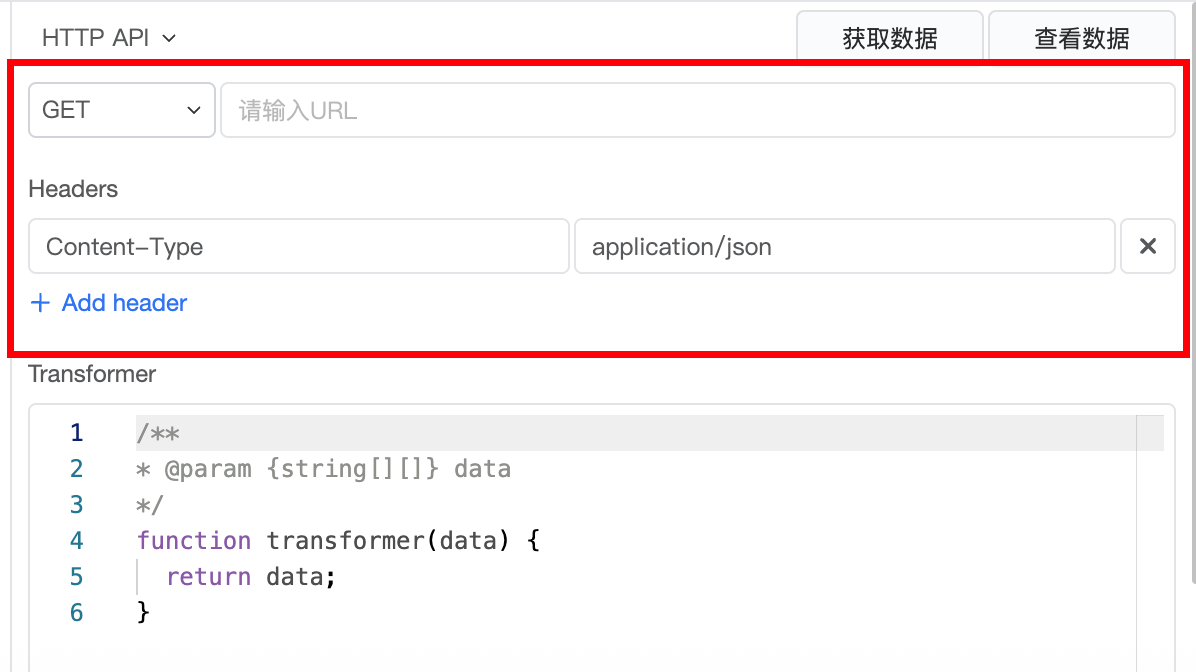Click line number 5 in the code gutter

click(x=77, y=577)
